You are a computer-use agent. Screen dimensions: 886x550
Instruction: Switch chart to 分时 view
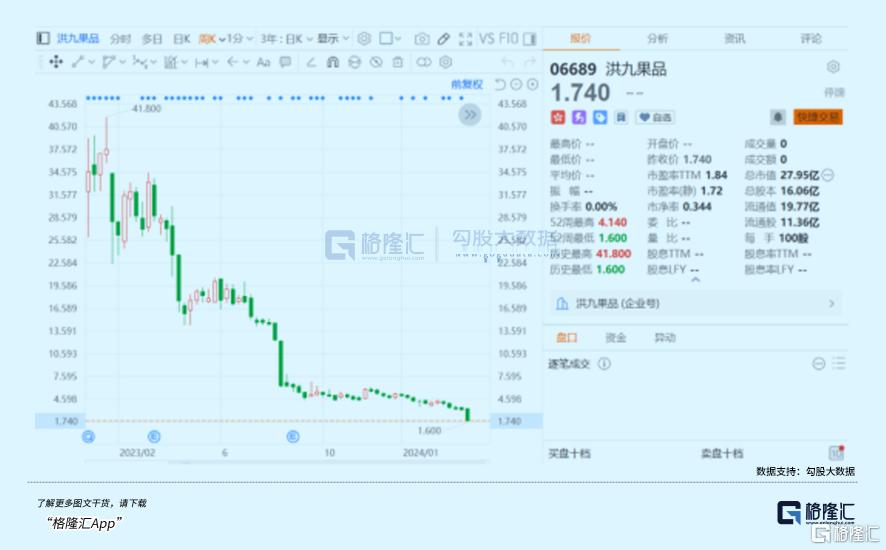coord(120,38)
